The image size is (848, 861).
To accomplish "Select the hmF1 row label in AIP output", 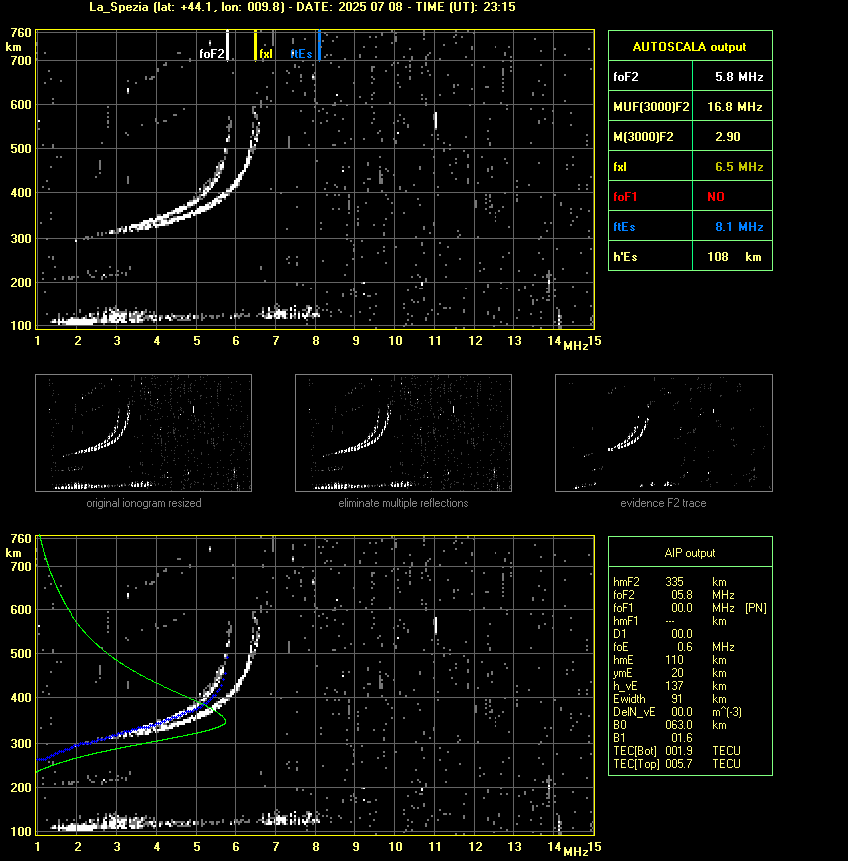I will 626,621.
